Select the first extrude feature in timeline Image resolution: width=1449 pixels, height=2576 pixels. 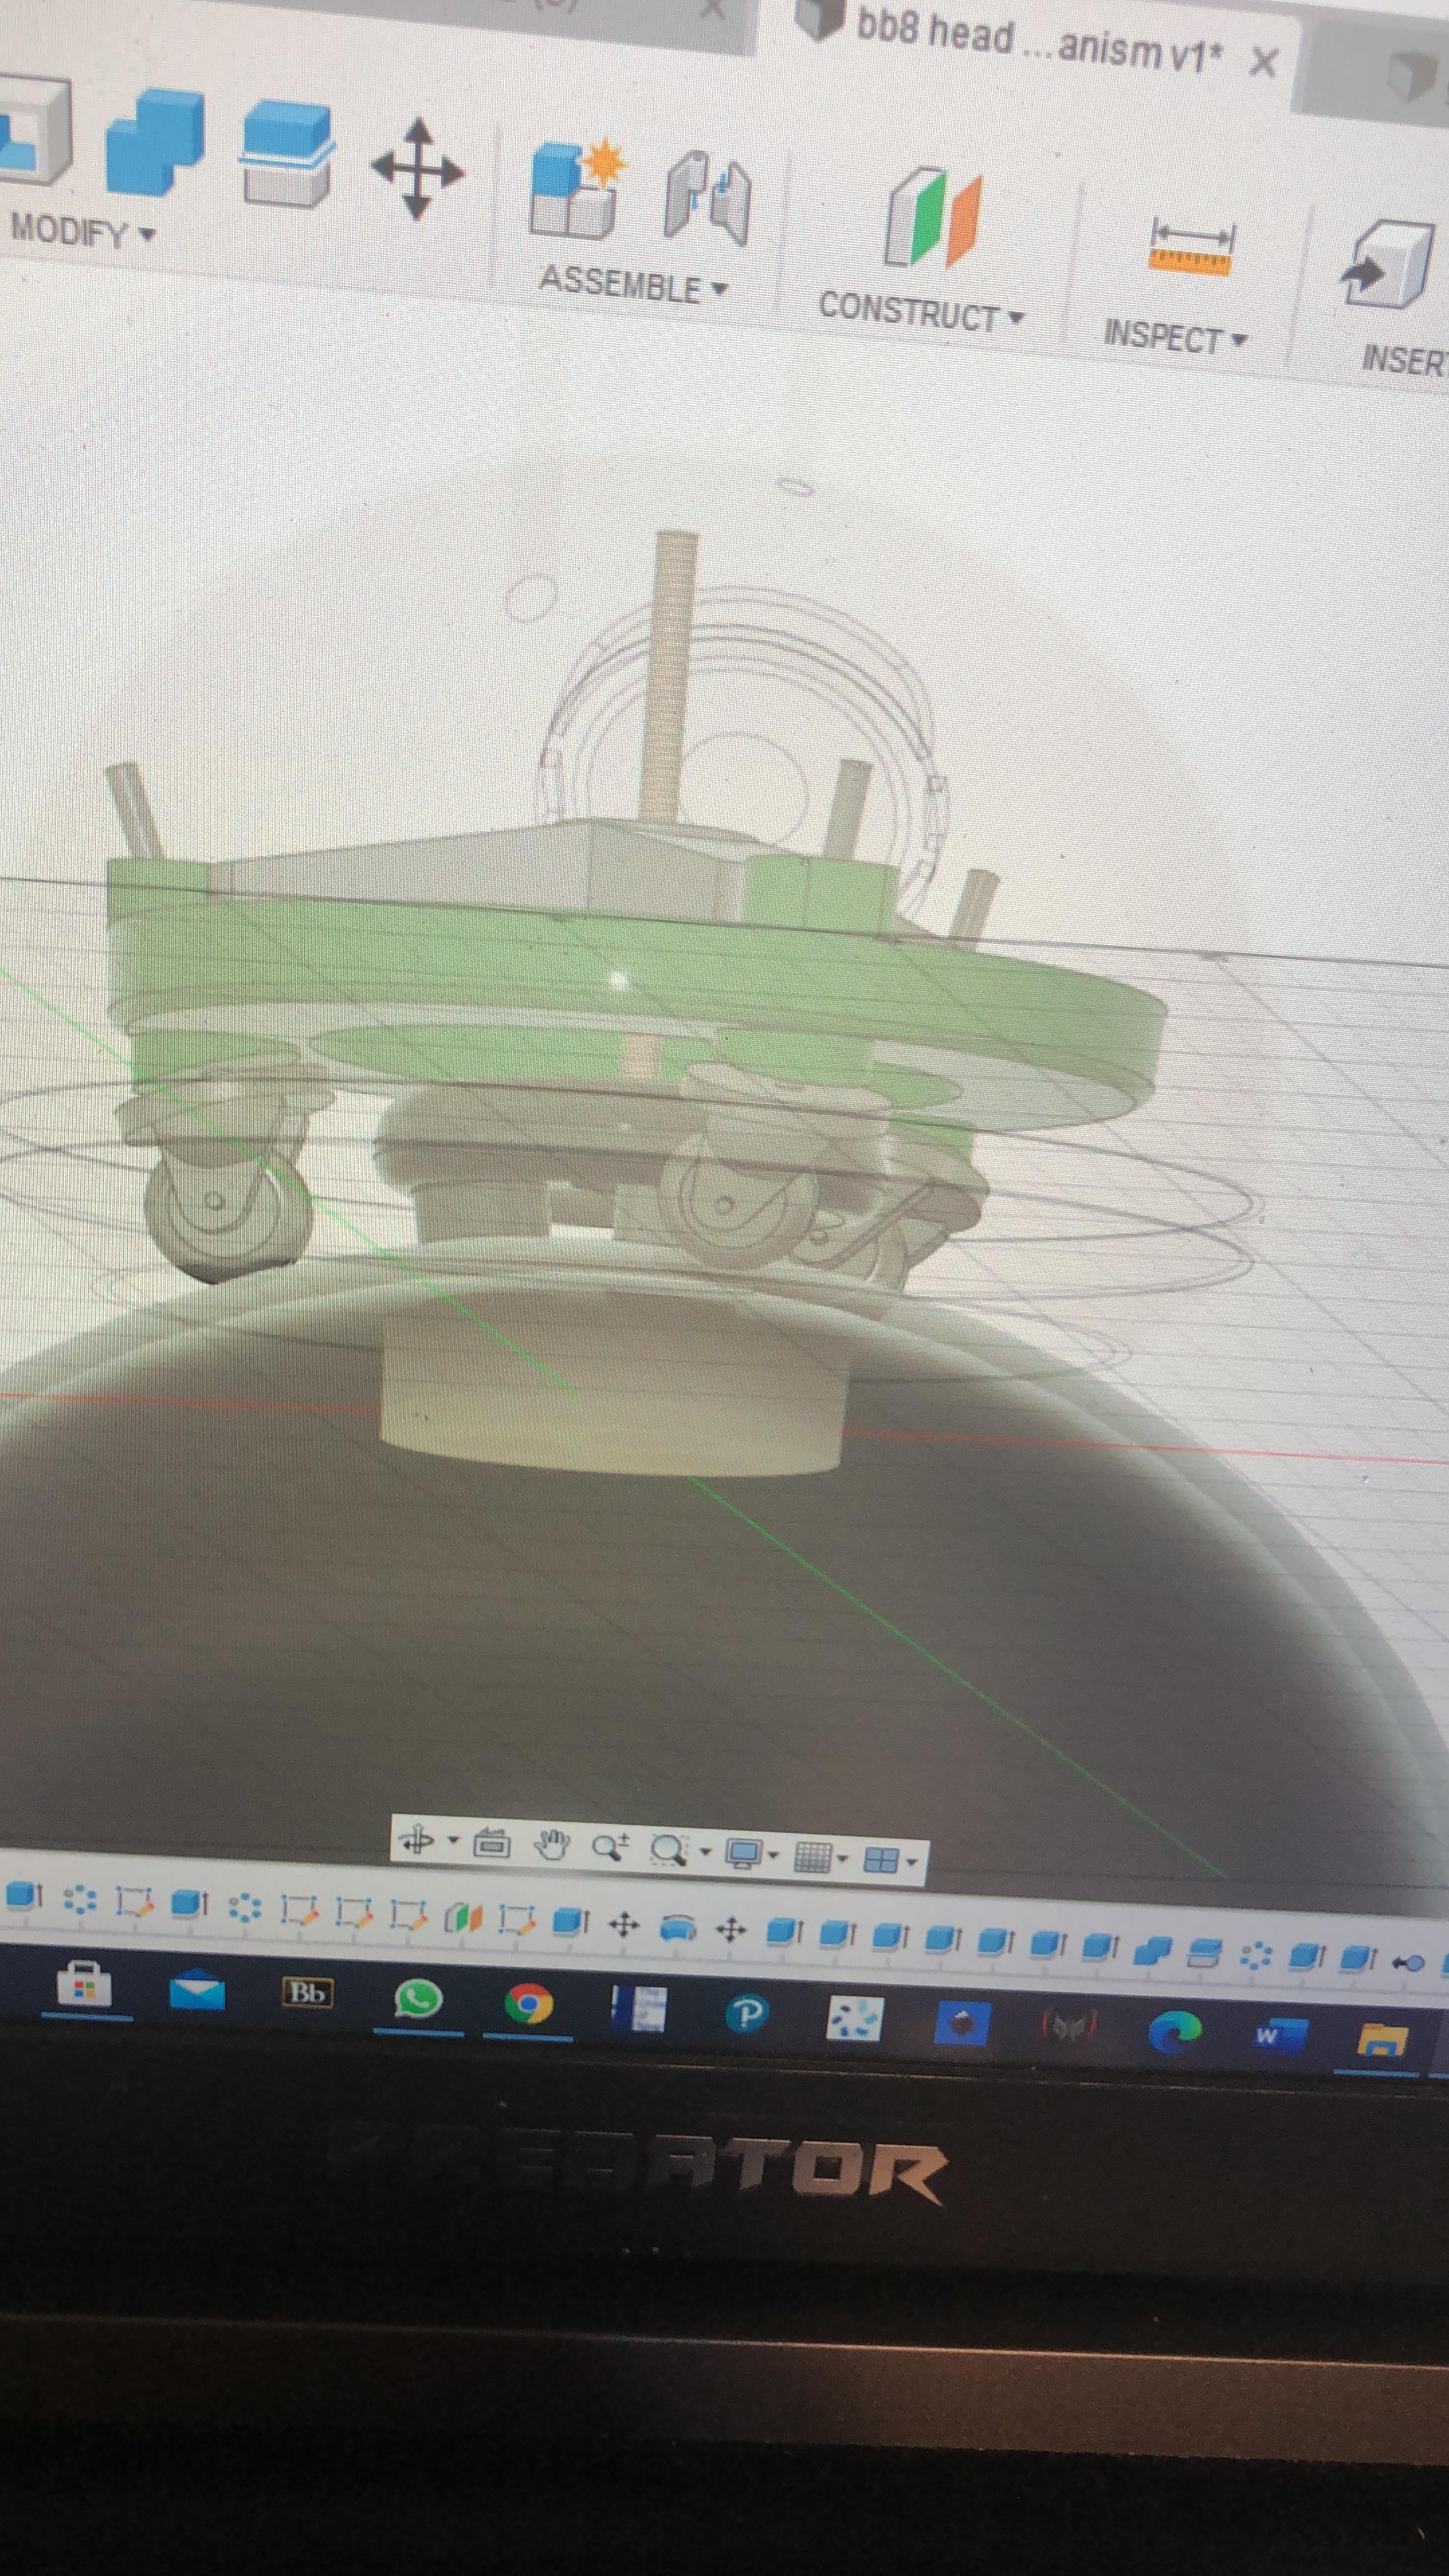click(x=24, y=1896)
